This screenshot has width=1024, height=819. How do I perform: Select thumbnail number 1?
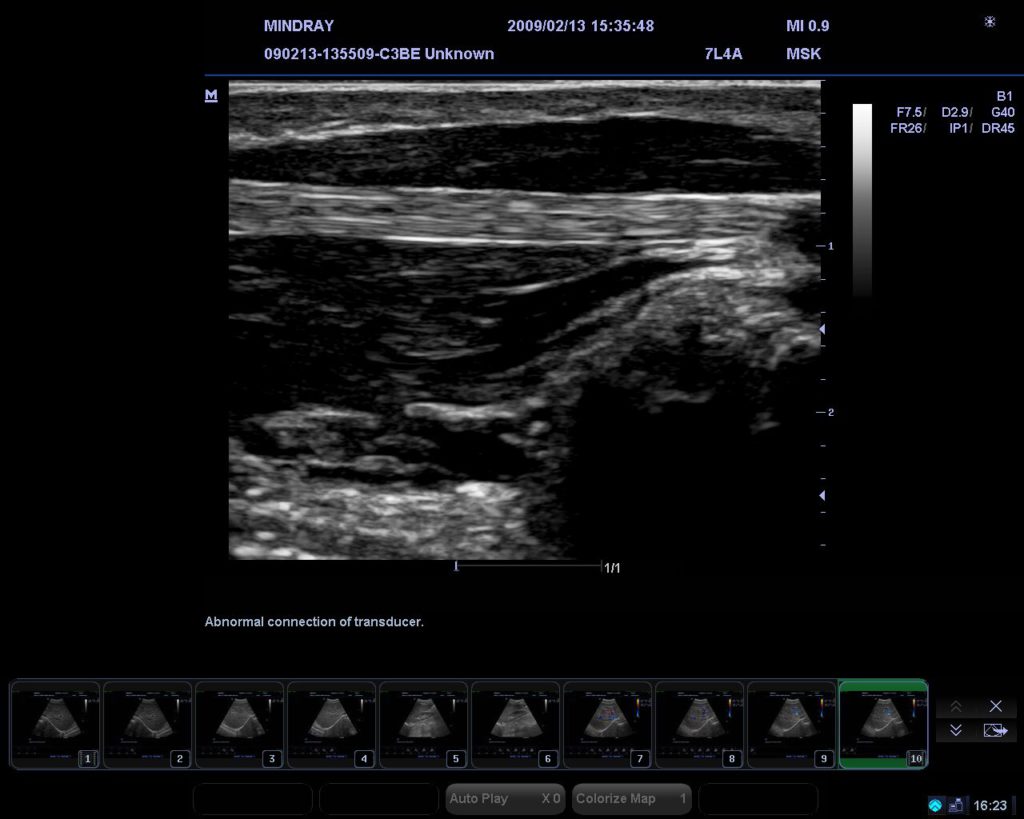point(56,725)
